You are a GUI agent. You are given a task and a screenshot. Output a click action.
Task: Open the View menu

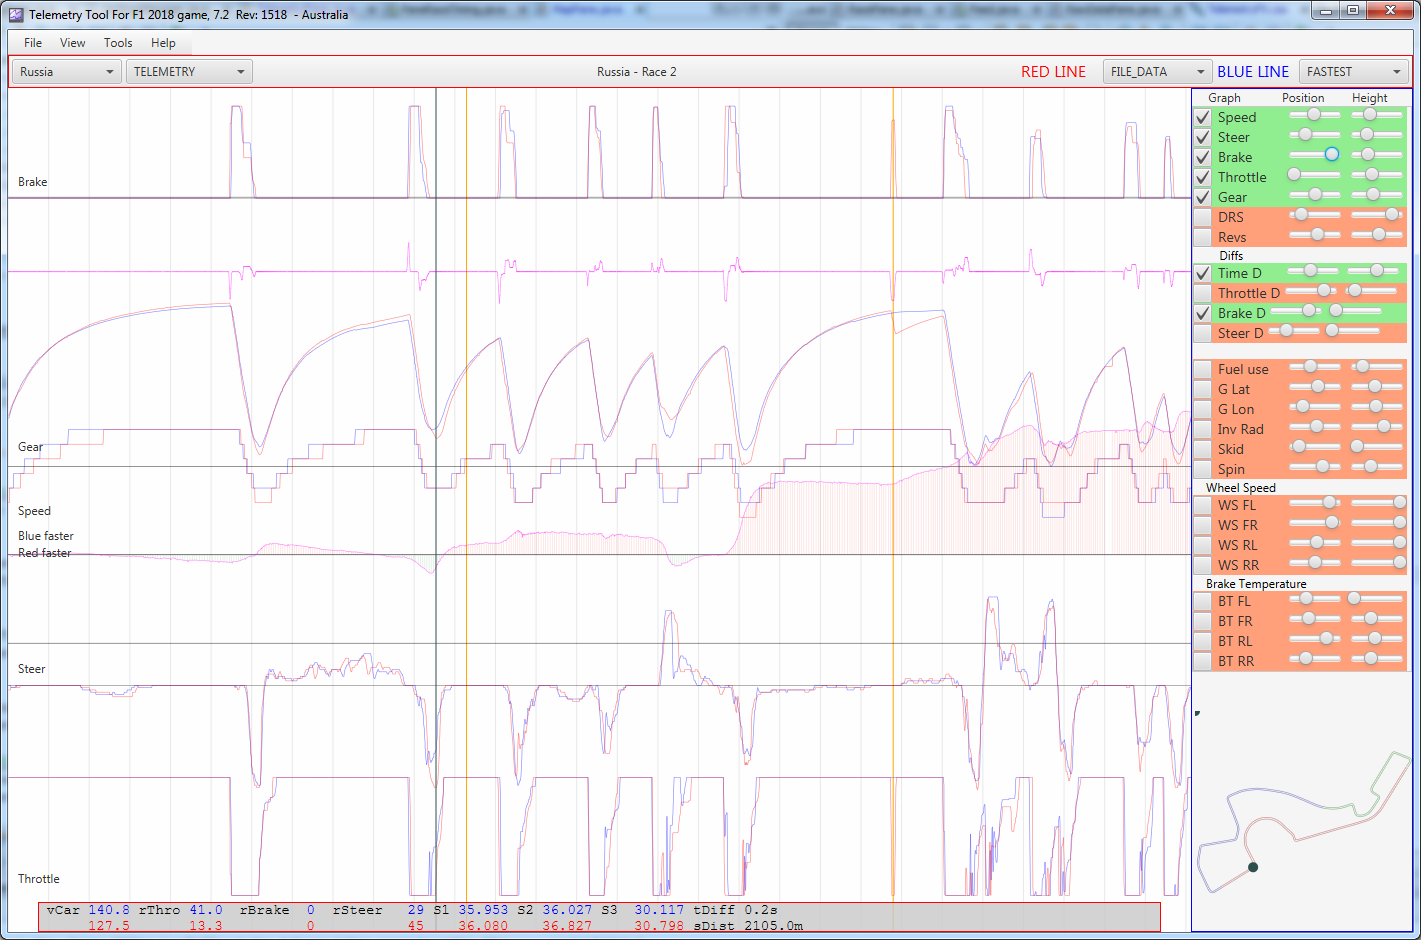coord(73,43)
